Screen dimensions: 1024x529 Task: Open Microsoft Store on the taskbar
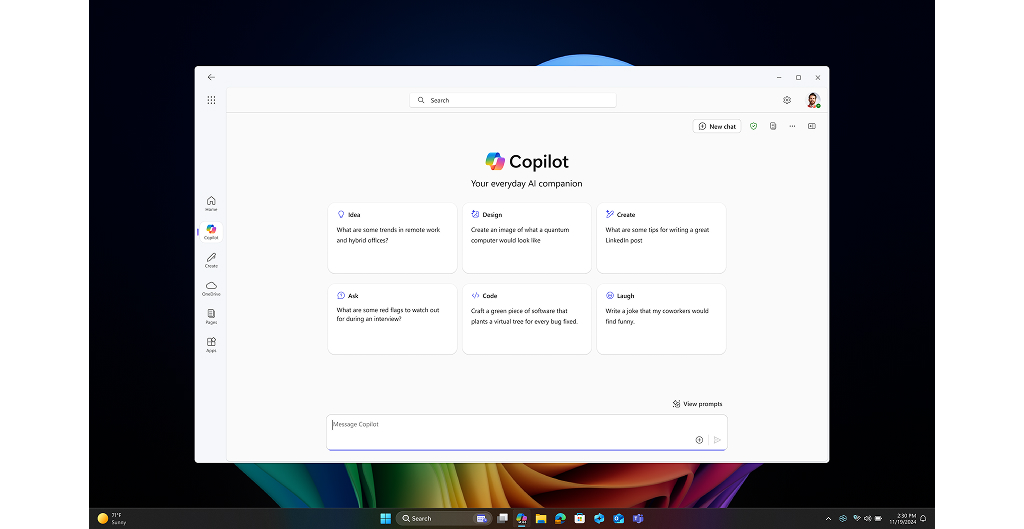pyautogui.click(x=579, y=519)
